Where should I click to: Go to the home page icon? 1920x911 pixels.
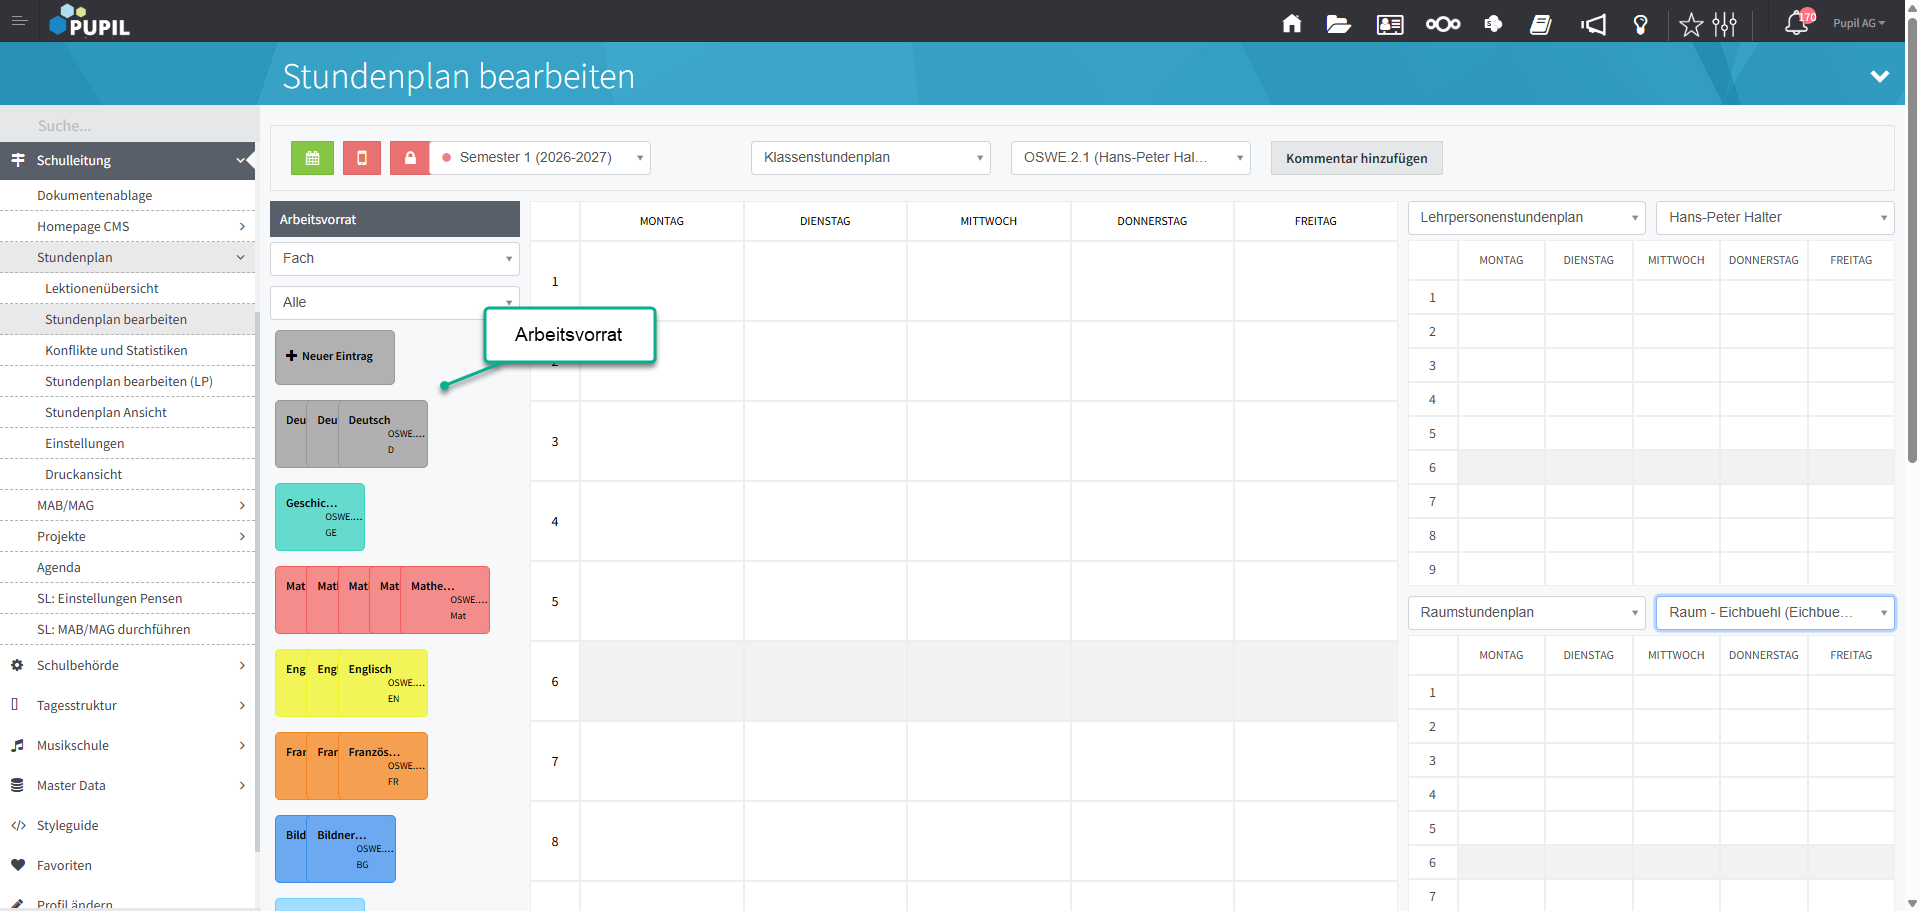coord(1292,24)
